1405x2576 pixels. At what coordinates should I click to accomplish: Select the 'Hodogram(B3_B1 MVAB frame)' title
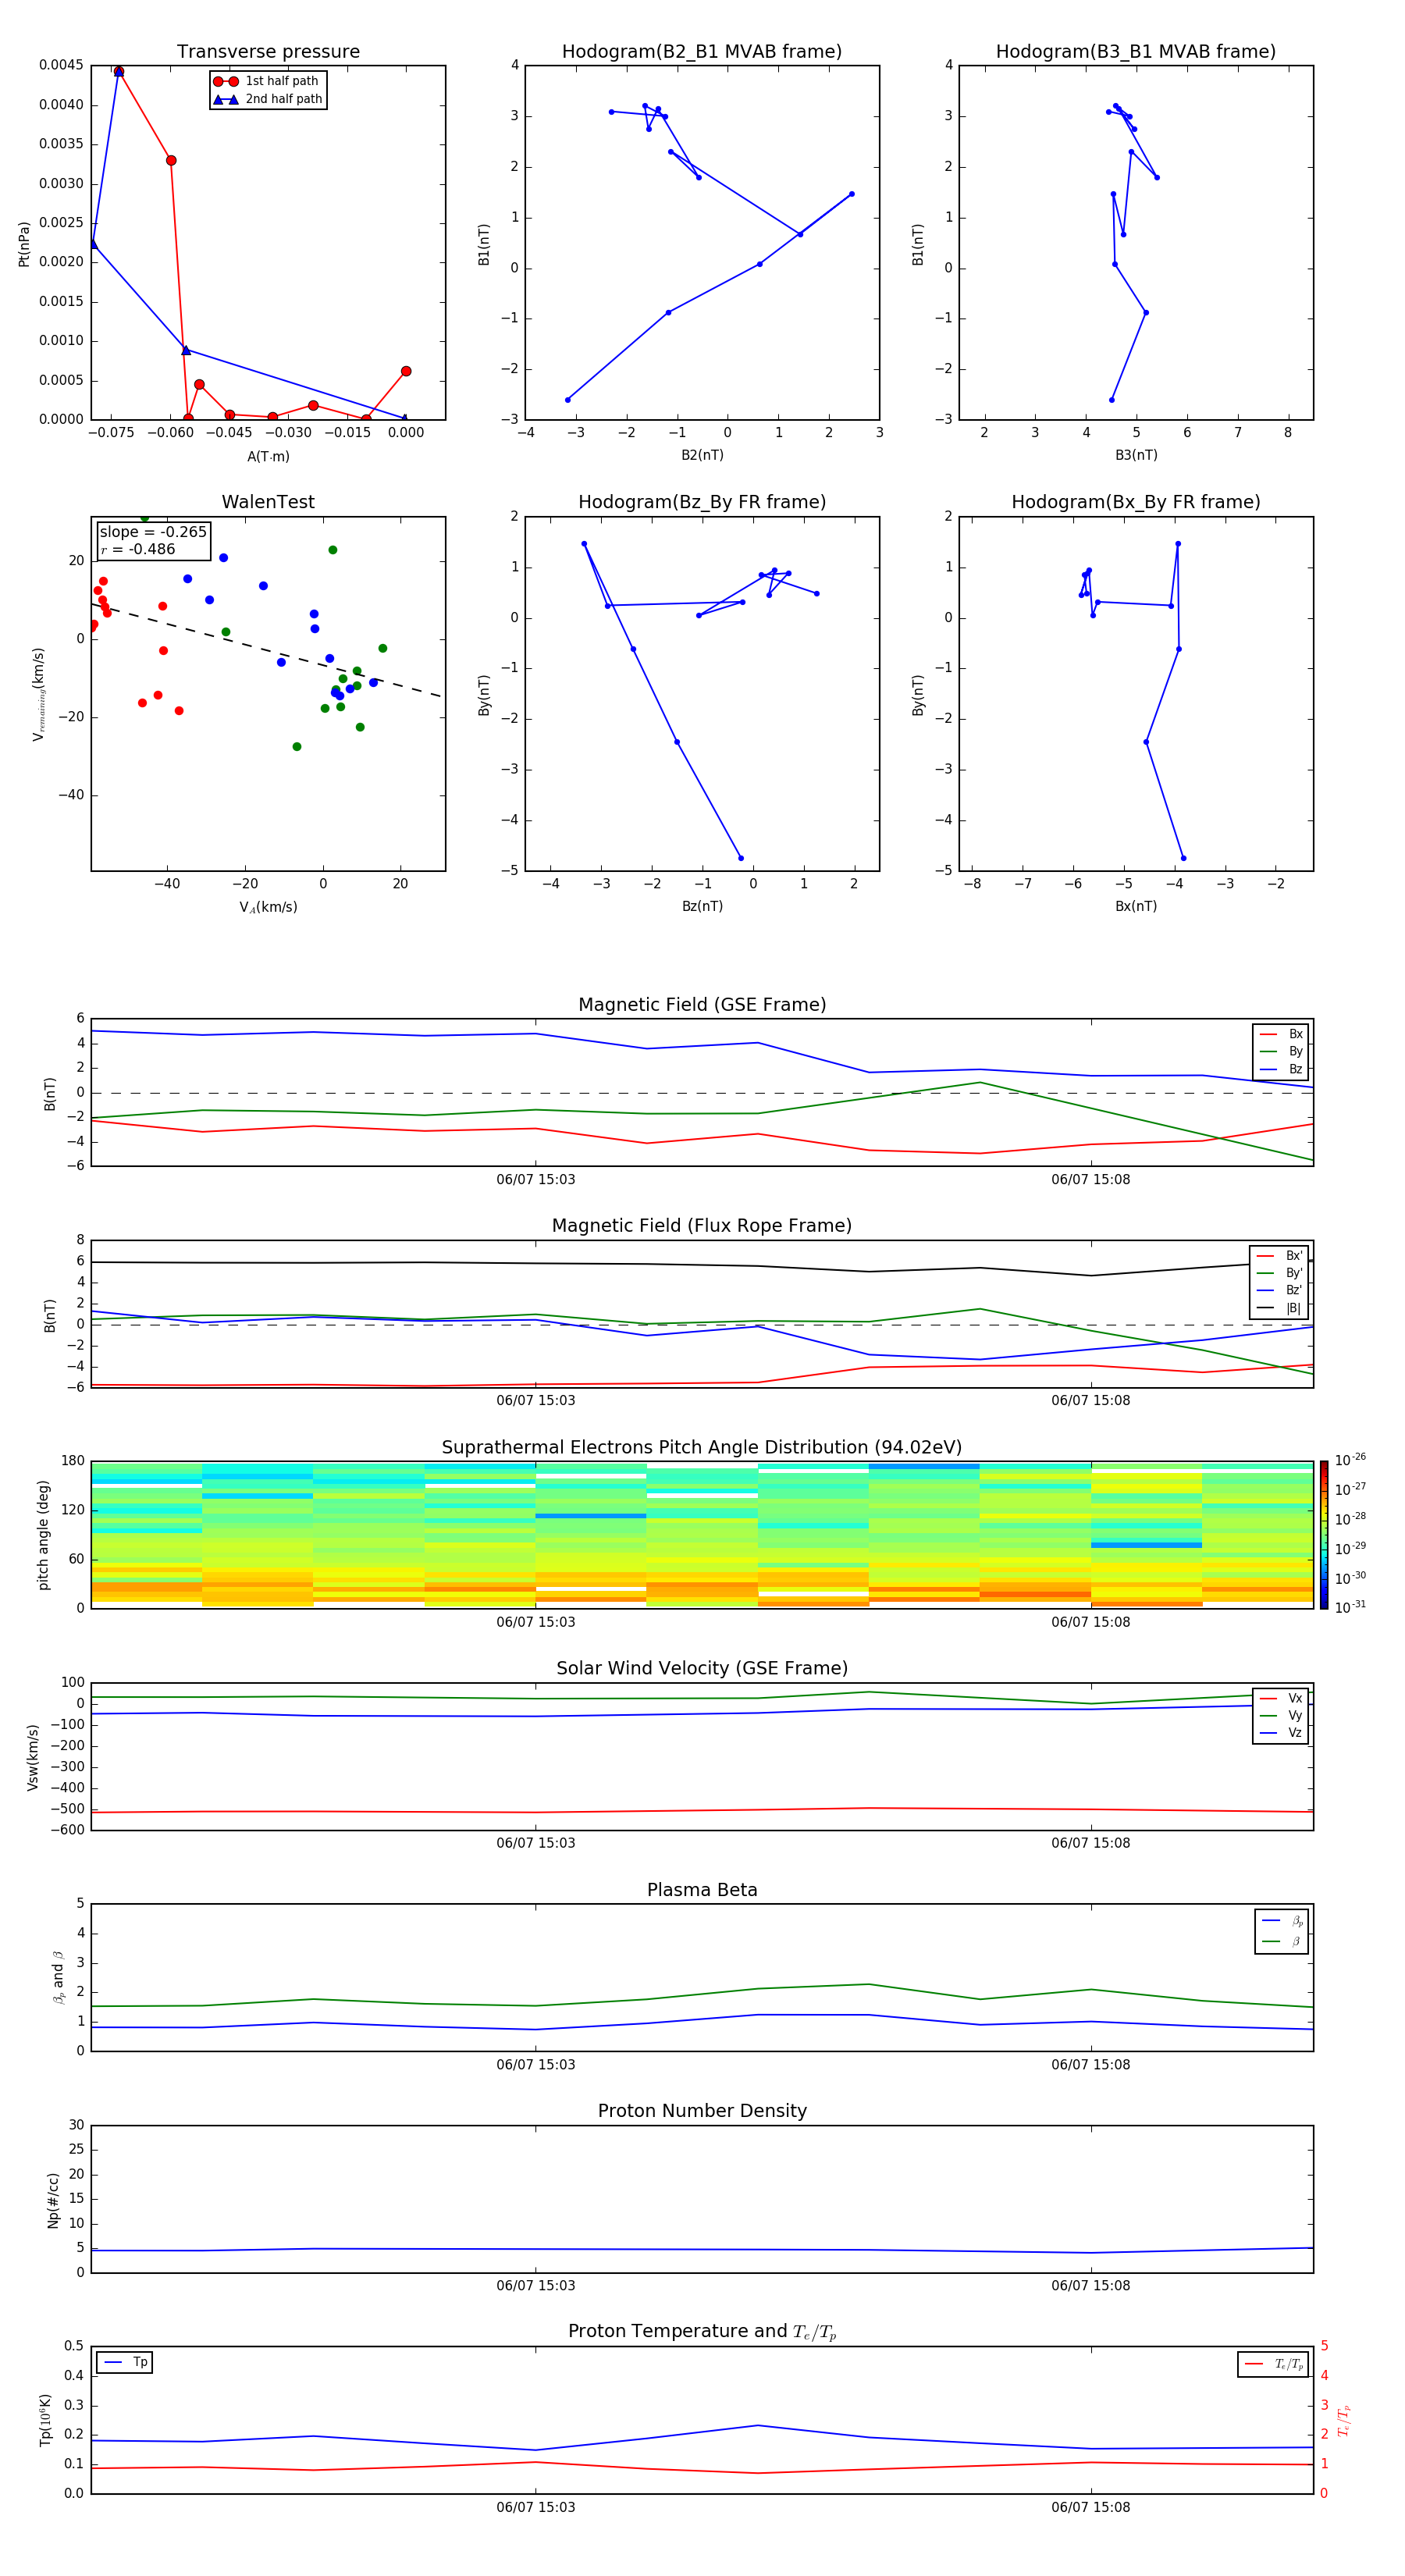point(1136,52)
